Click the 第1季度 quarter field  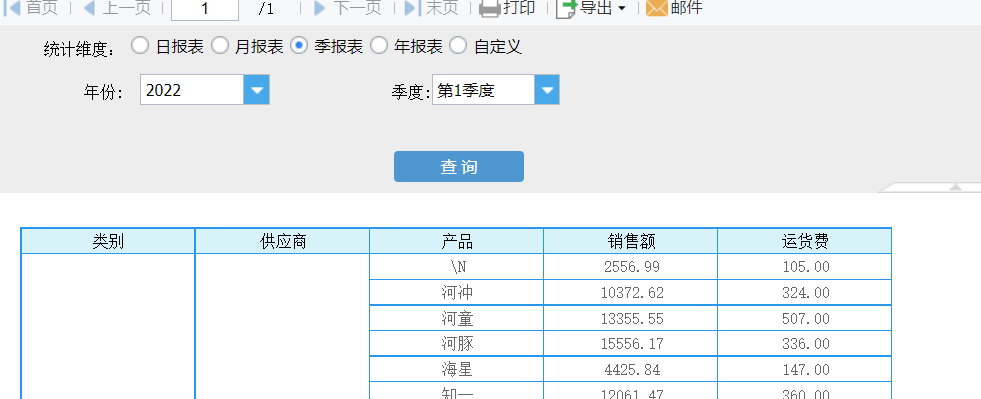point(484,90)
